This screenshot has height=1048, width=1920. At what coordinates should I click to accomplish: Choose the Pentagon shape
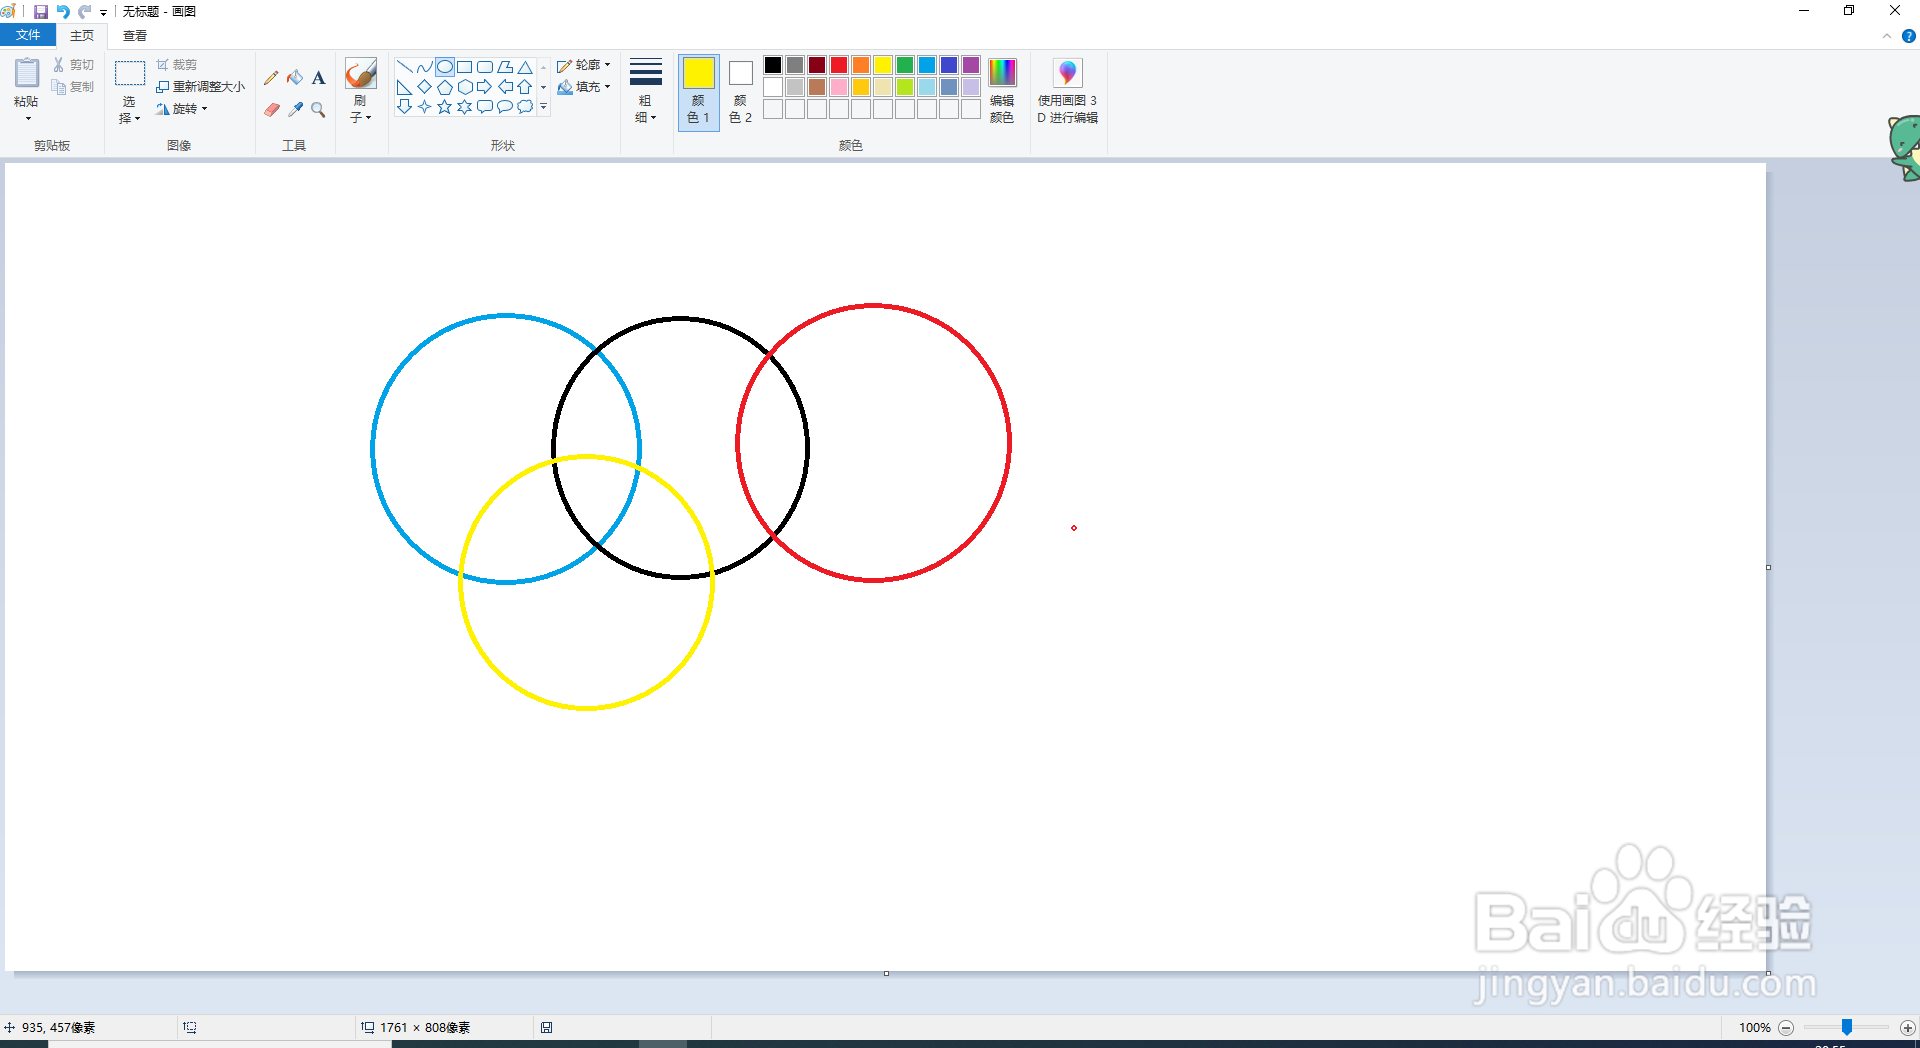point(445,87)
